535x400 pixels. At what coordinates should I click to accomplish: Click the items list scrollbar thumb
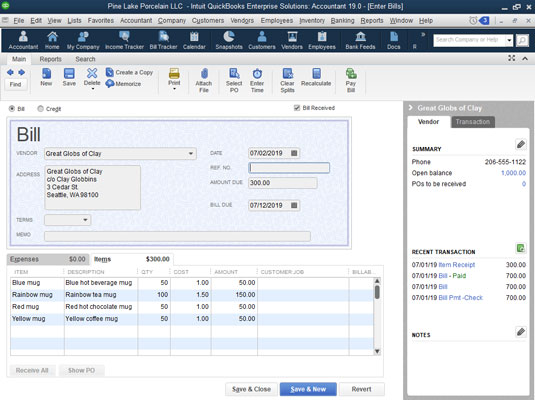[377, 292]
